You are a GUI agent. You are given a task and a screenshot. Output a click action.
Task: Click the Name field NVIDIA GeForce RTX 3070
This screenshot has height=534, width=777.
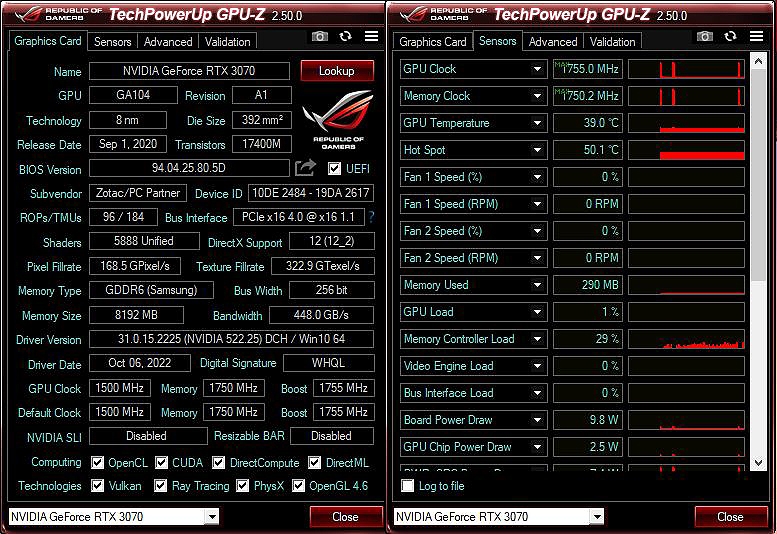tap(189, 71)
